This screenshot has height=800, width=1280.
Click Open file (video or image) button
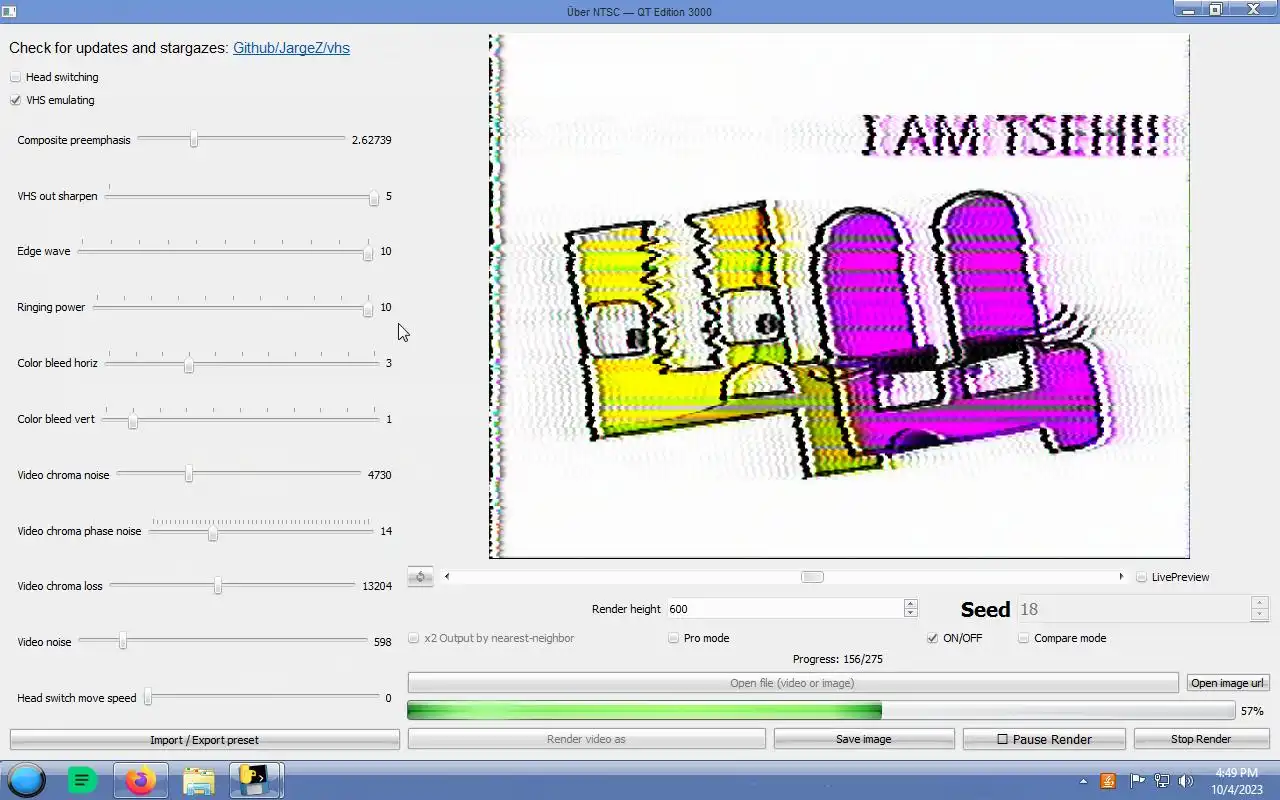click(x=793, y=683)
